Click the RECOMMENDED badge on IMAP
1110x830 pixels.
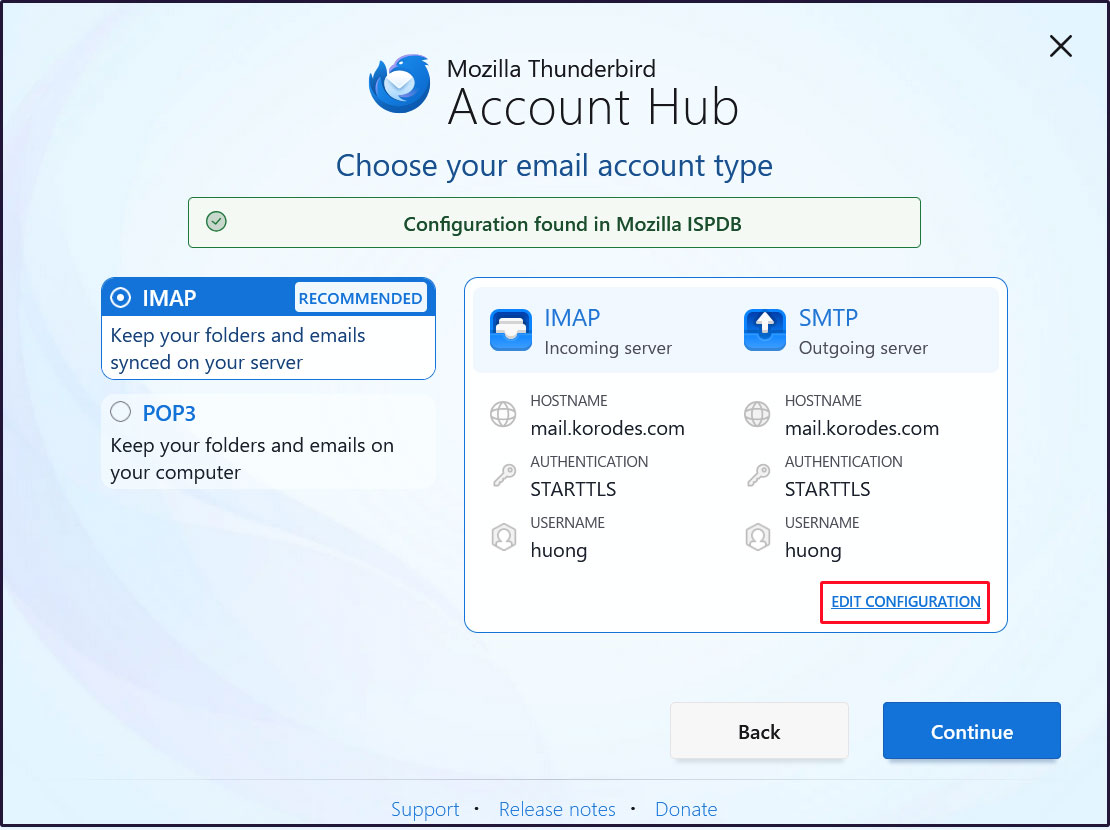point(360,298)
